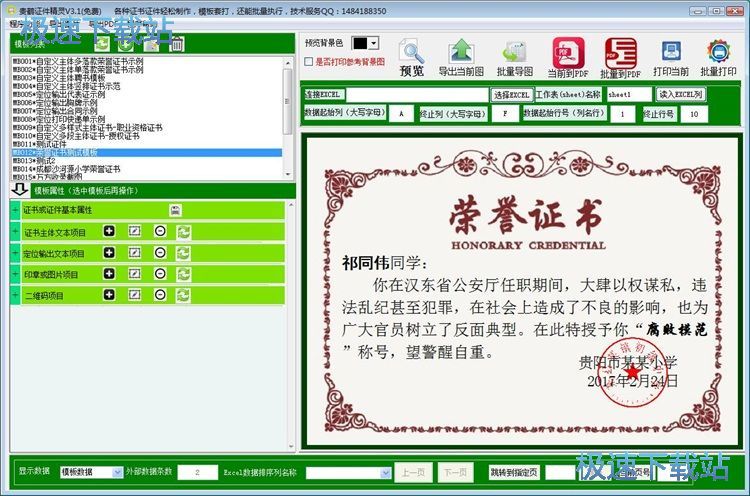Remove item in 印章或图片项目 row
The width and height of the screenshot is (750, 496).
tap(160, 274)
